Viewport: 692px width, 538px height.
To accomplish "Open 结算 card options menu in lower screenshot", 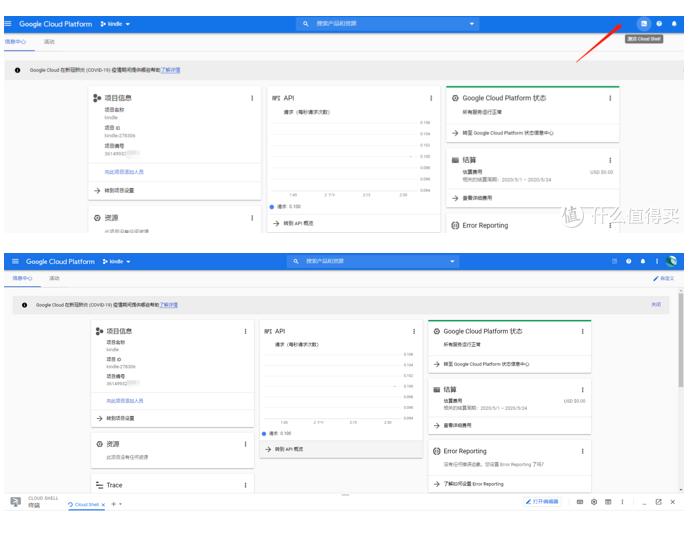I will [x=583, y=390].
